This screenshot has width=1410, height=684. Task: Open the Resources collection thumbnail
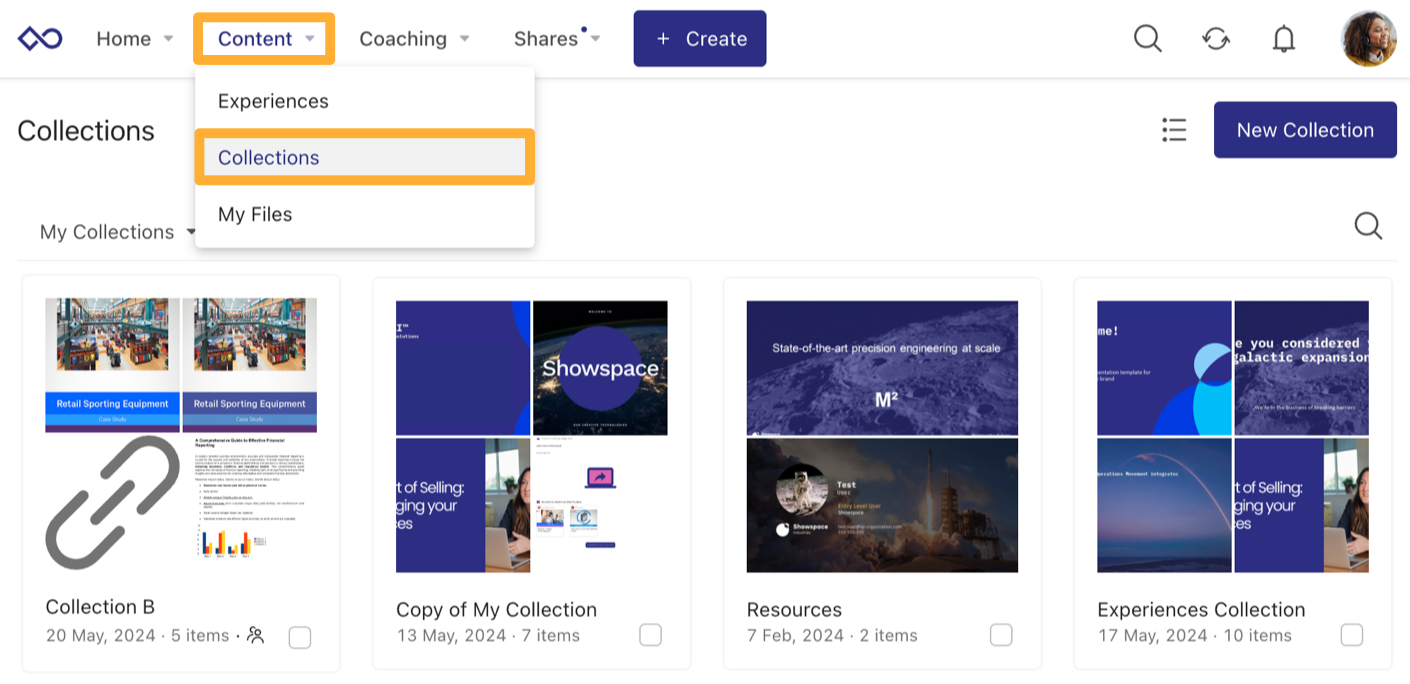click(x=882, y=436)
